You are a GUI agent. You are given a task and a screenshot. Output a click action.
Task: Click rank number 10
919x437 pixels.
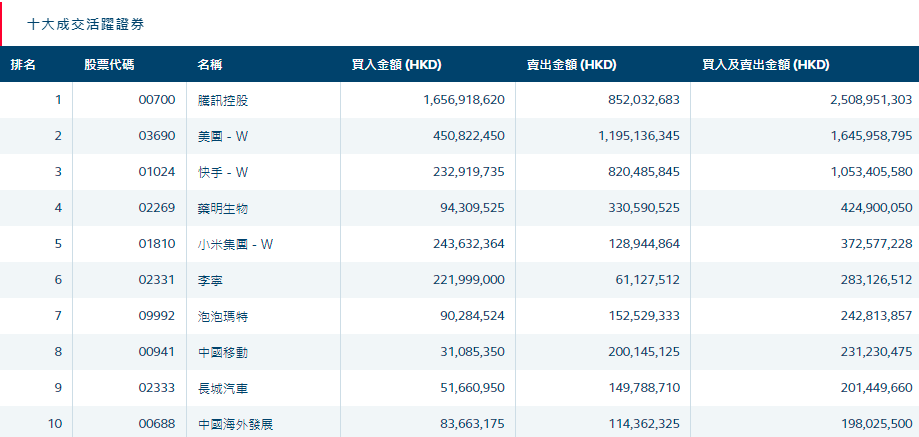click(x=55, y=424)
